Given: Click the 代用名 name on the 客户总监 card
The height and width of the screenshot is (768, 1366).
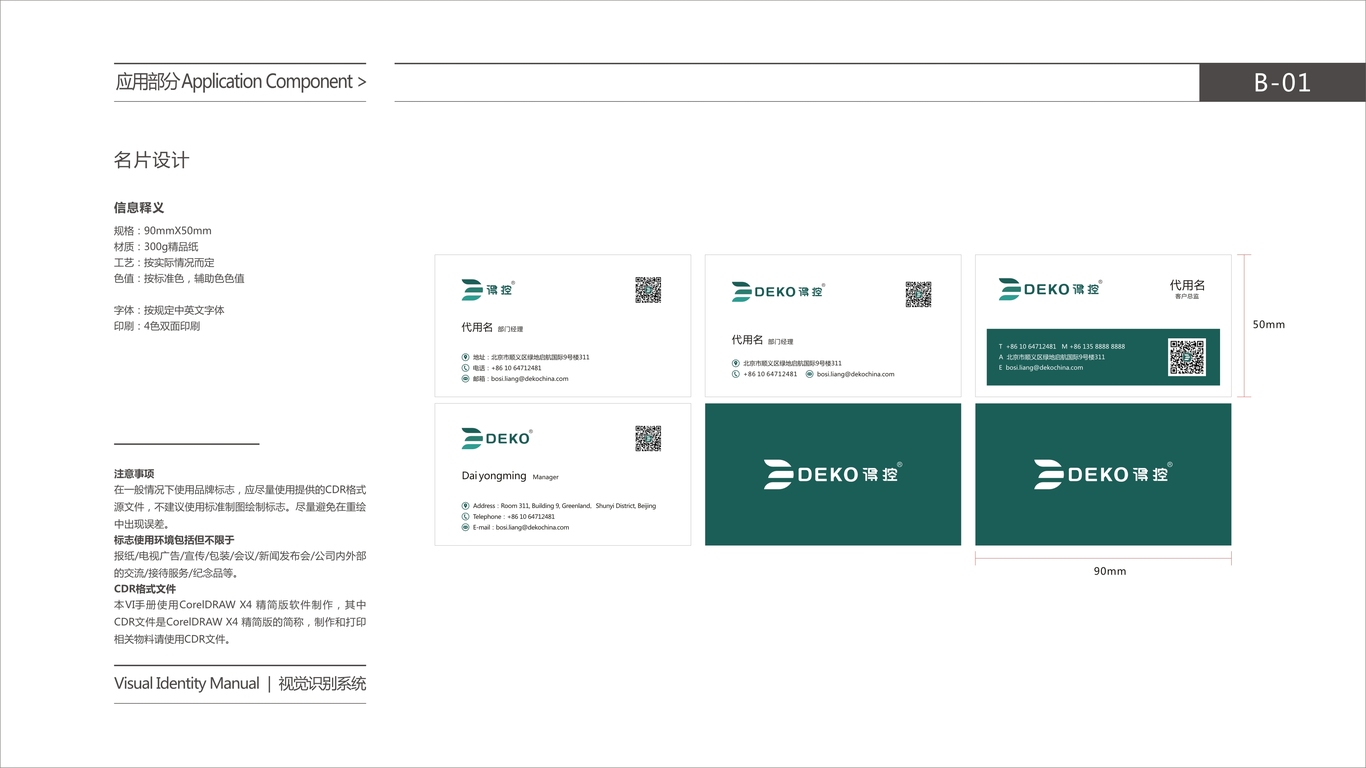Looking at the screenshot, I should coord(1187,285).
